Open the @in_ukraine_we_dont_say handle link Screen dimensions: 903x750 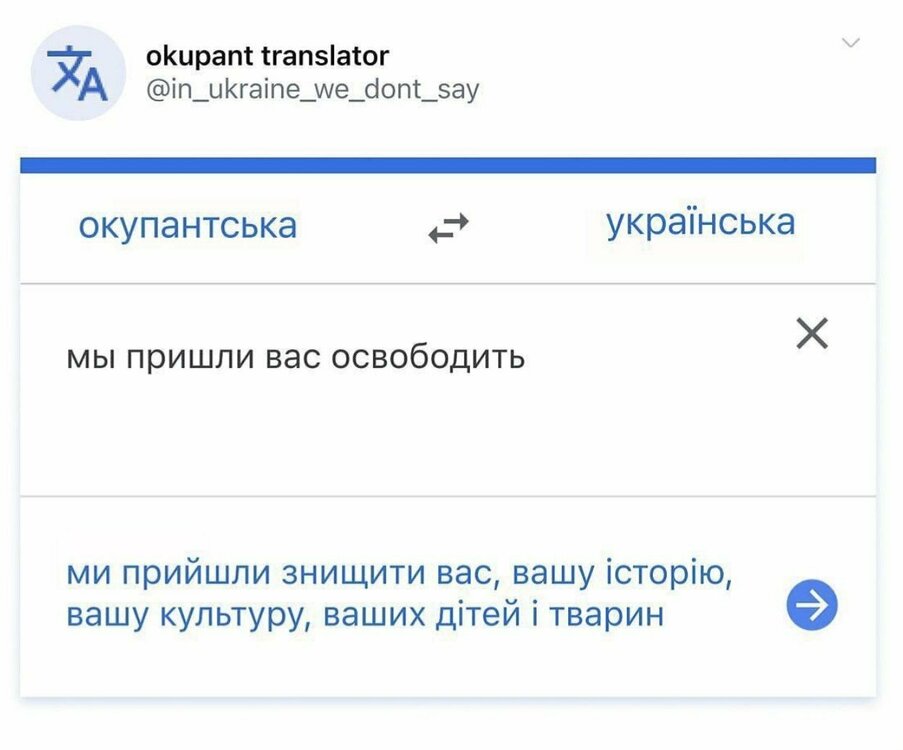312,90
